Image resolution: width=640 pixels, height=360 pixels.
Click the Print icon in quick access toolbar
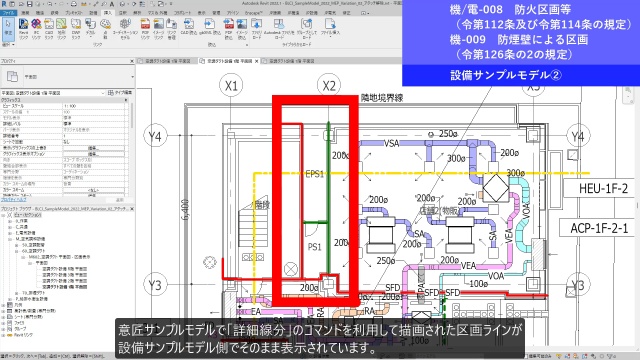click(74, 4)
